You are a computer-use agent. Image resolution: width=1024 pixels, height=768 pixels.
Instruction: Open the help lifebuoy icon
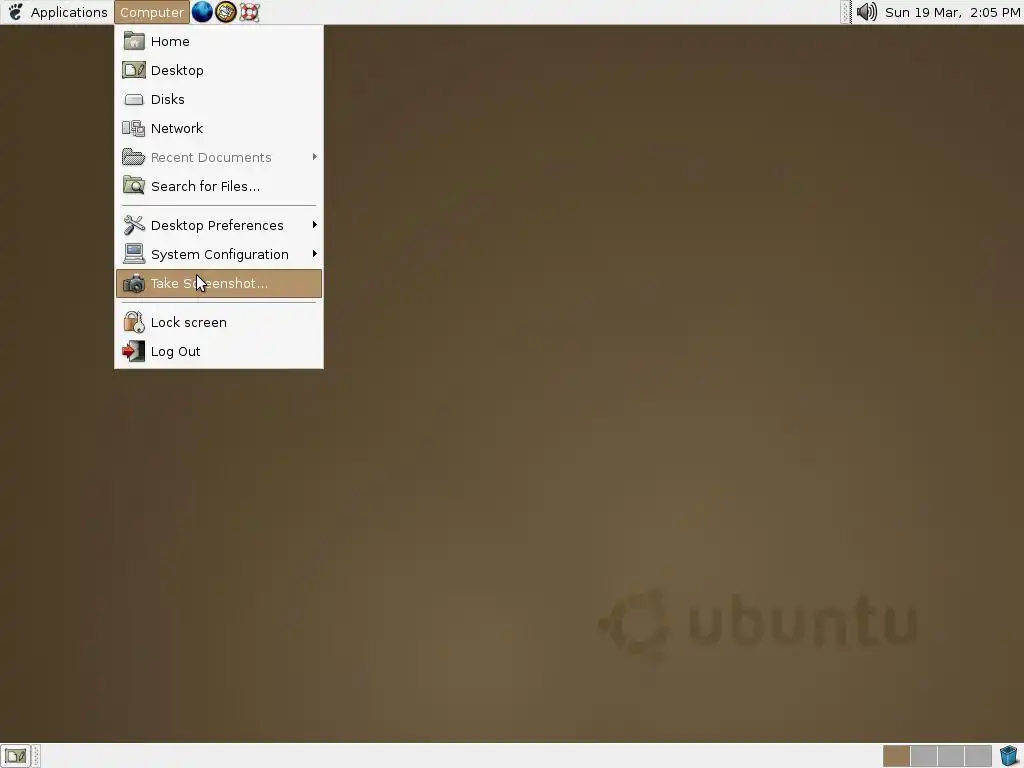coord(249,12)
